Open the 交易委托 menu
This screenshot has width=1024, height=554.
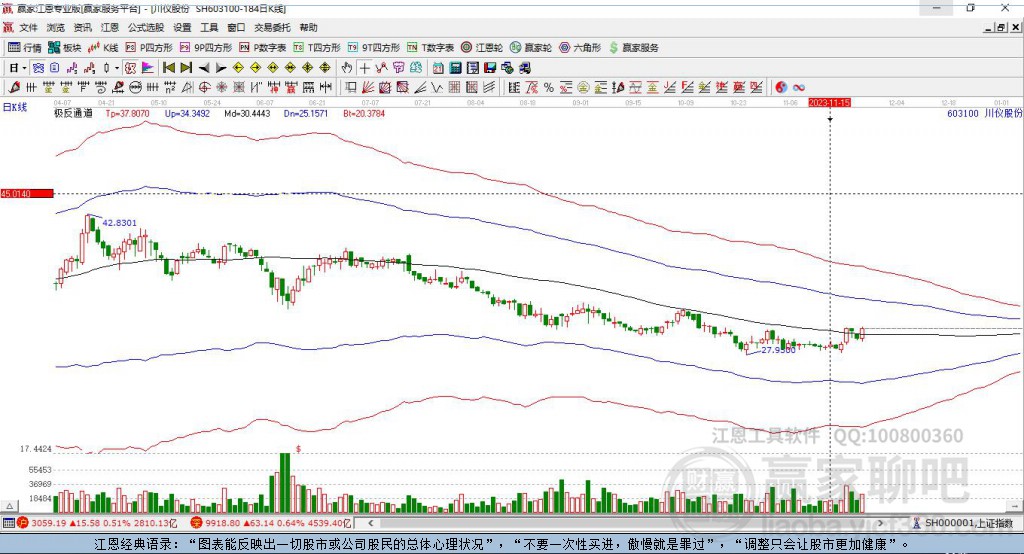272,27
